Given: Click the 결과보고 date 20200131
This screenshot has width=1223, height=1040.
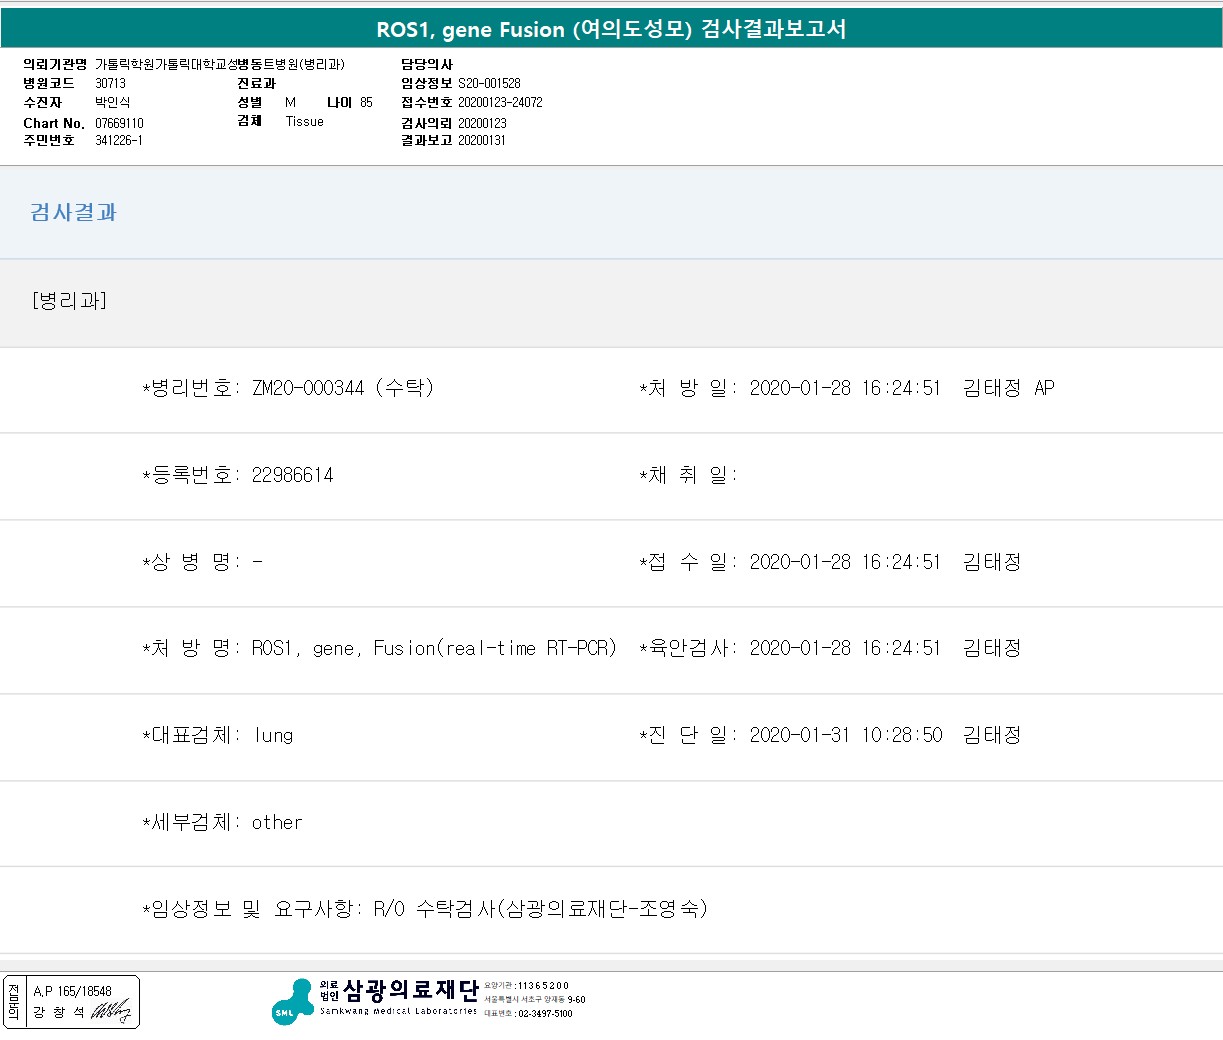Looking at the screenshot, I should tap(482, 140).
